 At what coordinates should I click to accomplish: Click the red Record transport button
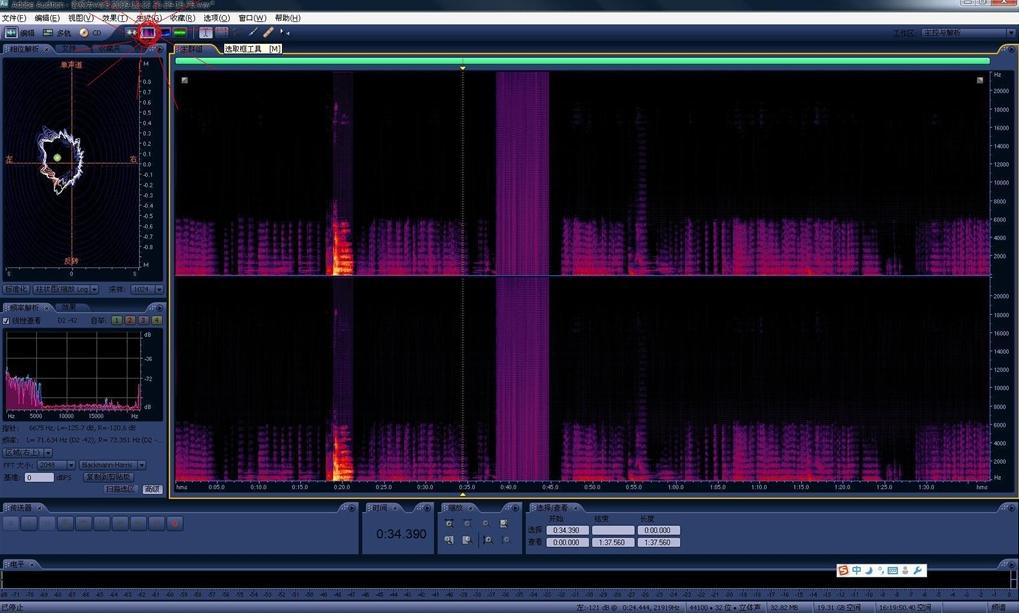pyautogui.click(x=175, y=523)
